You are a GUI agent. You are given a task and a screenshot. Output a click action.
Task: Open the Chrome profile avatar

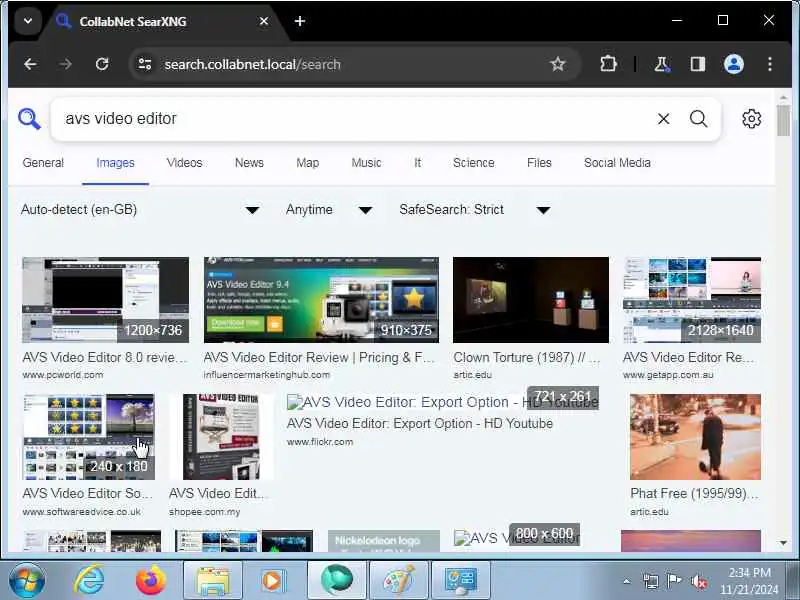pyautogui.click(x=734, y=64)
